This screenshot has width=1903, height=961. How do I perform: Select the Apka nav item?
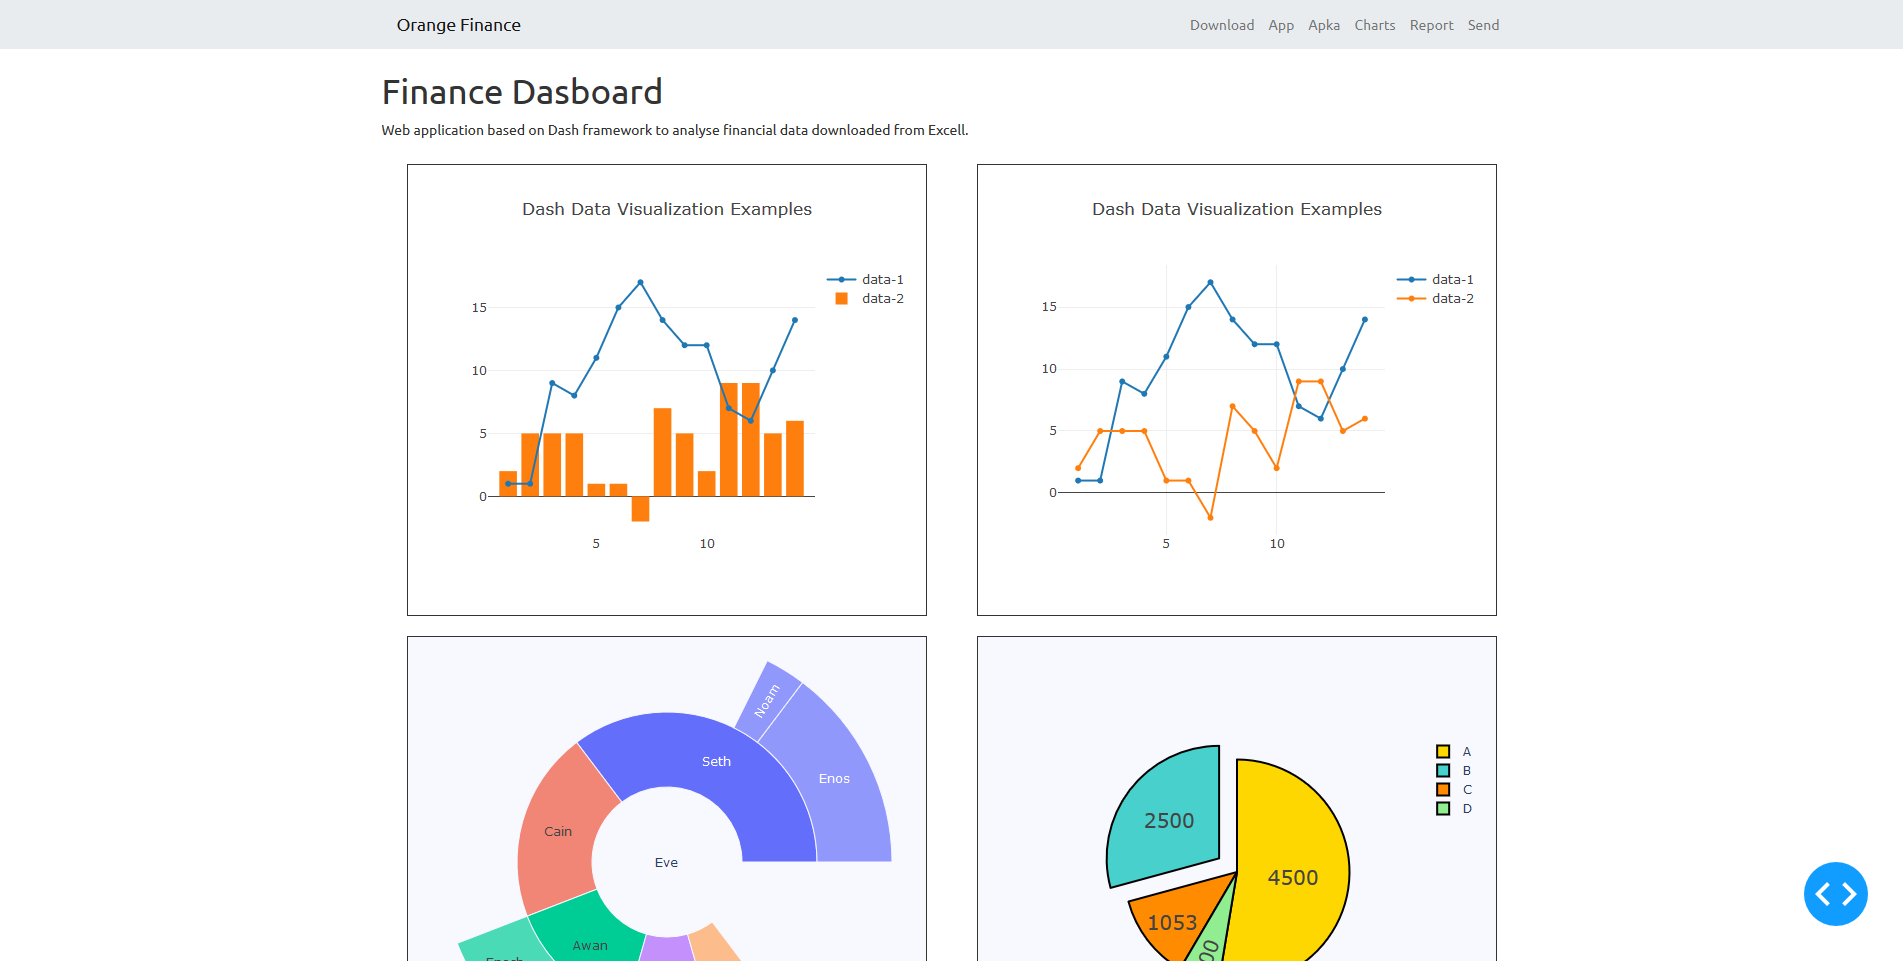(1323, 25)
